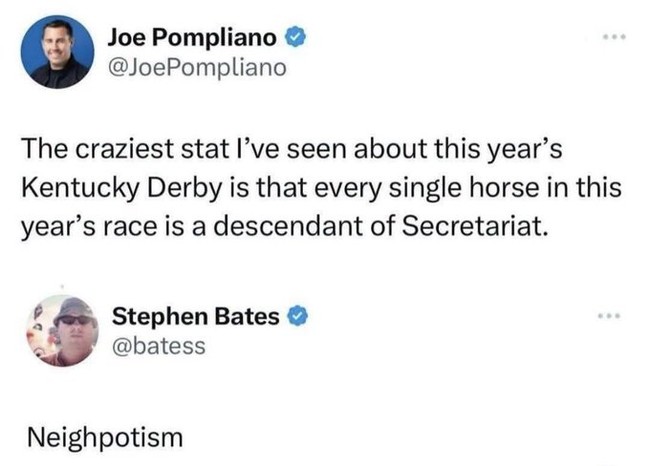Screen dimensions: 650x466
Task: Open Stephen Bates's profile picture
Action: 62,330
